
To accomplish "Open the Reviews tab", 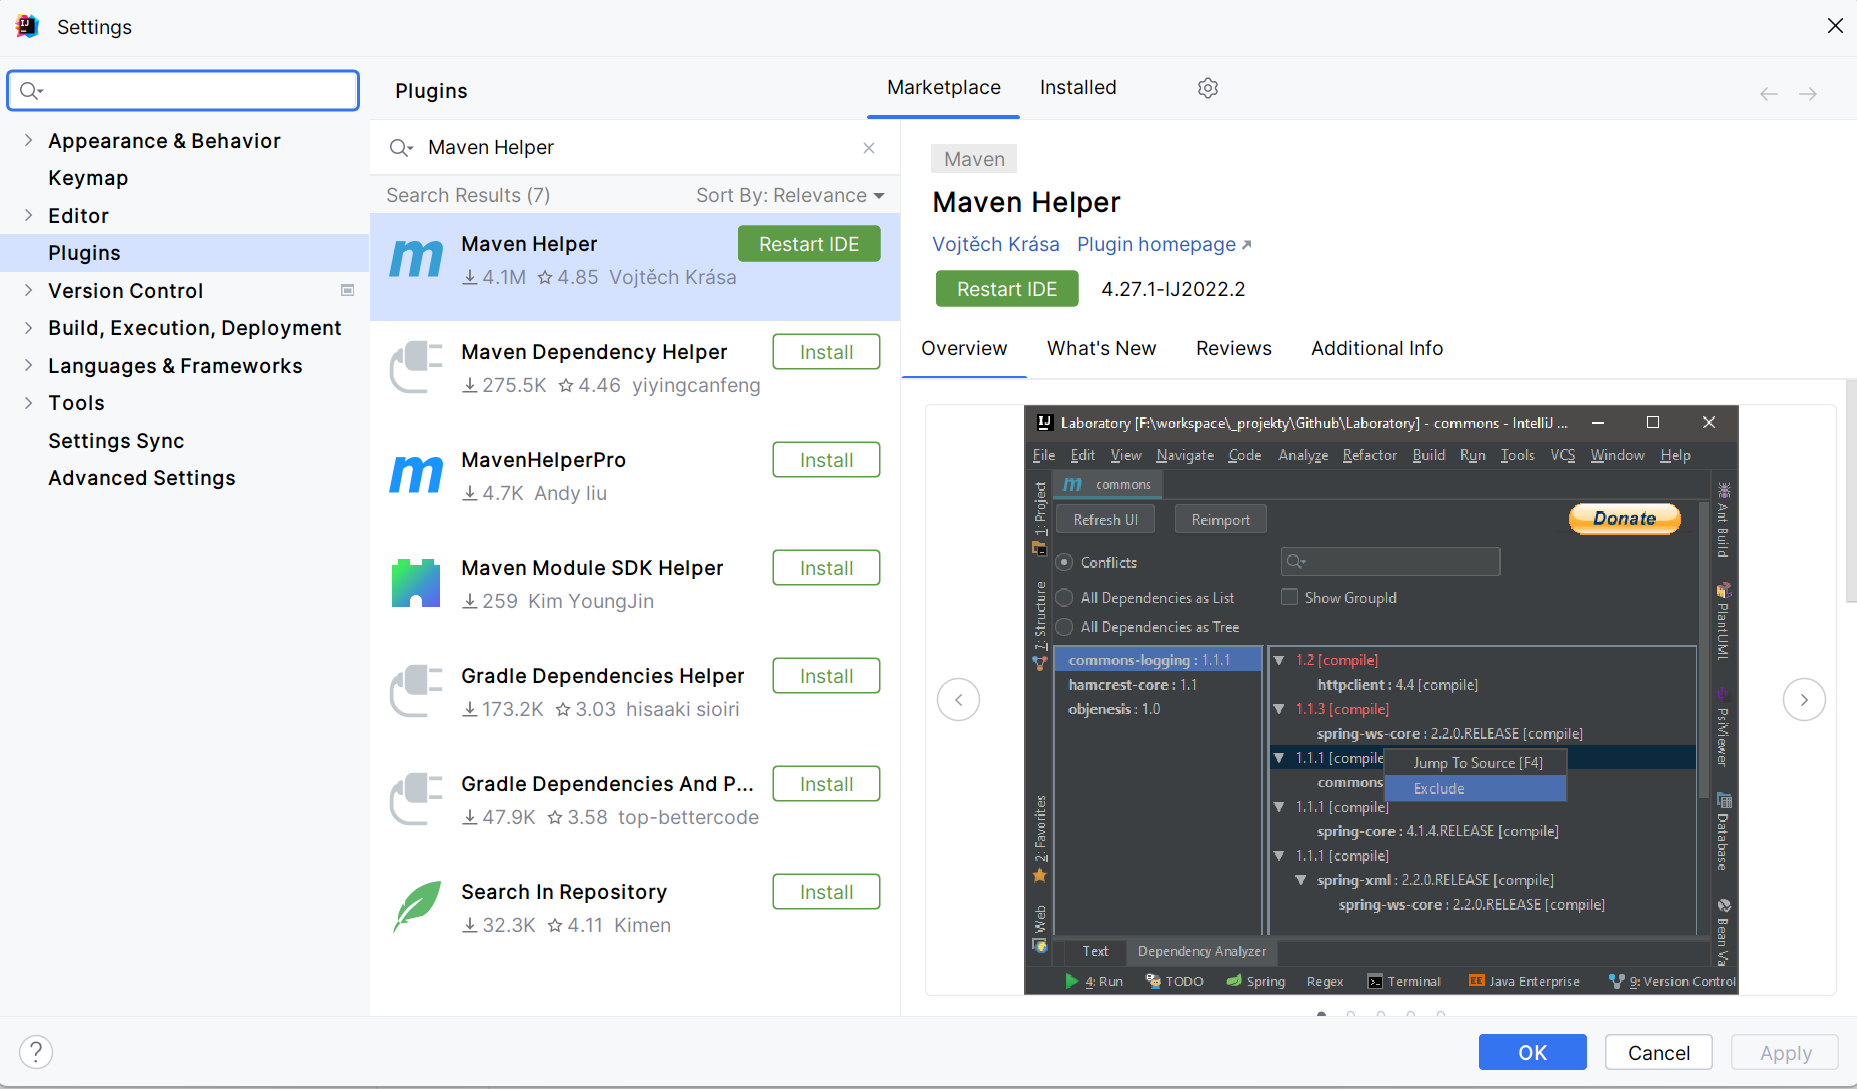I will point(1233,349).
